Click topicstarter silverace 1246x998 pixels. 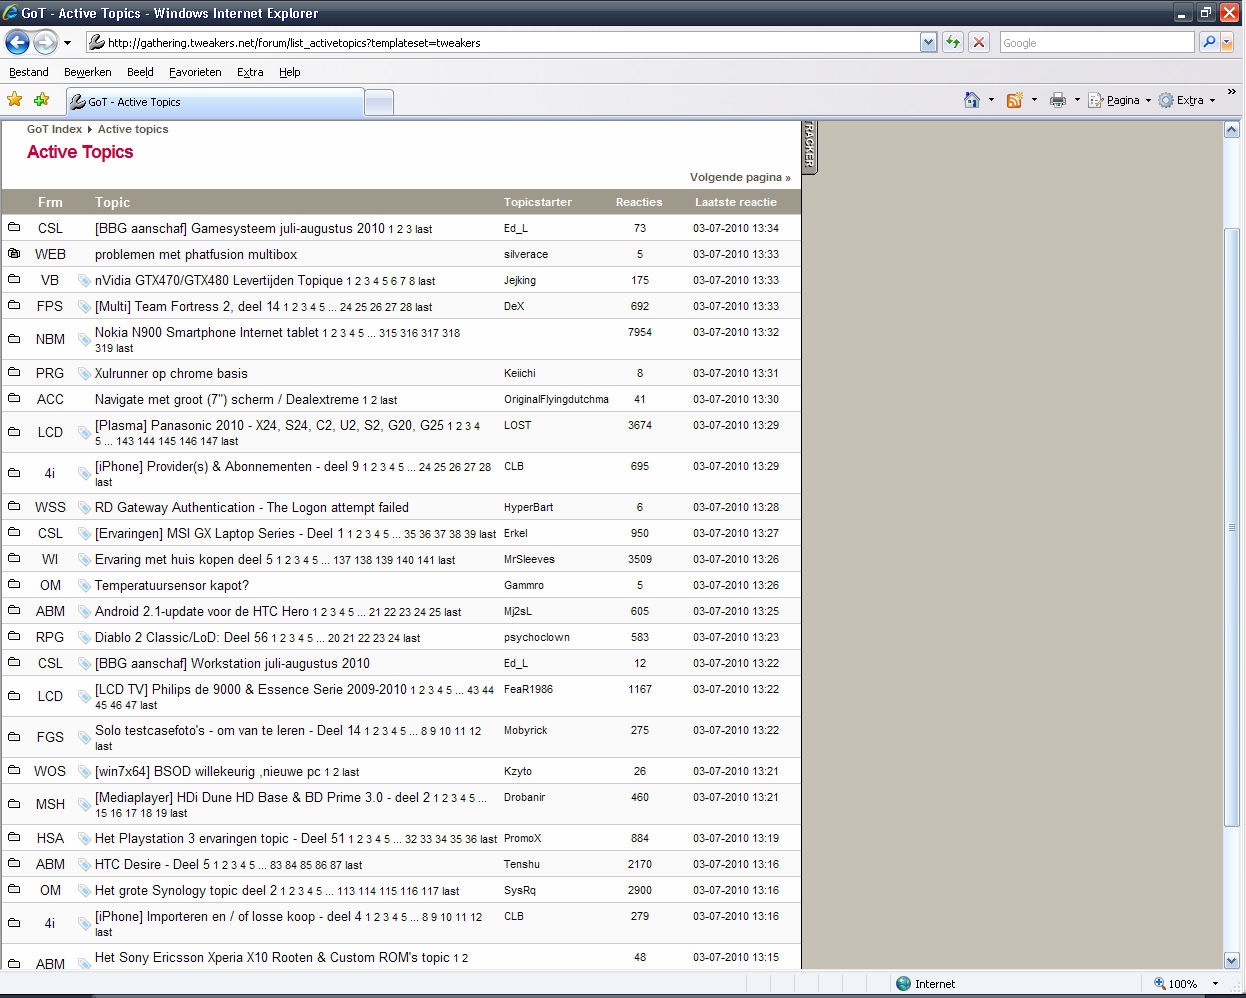(x=526, y=254)
